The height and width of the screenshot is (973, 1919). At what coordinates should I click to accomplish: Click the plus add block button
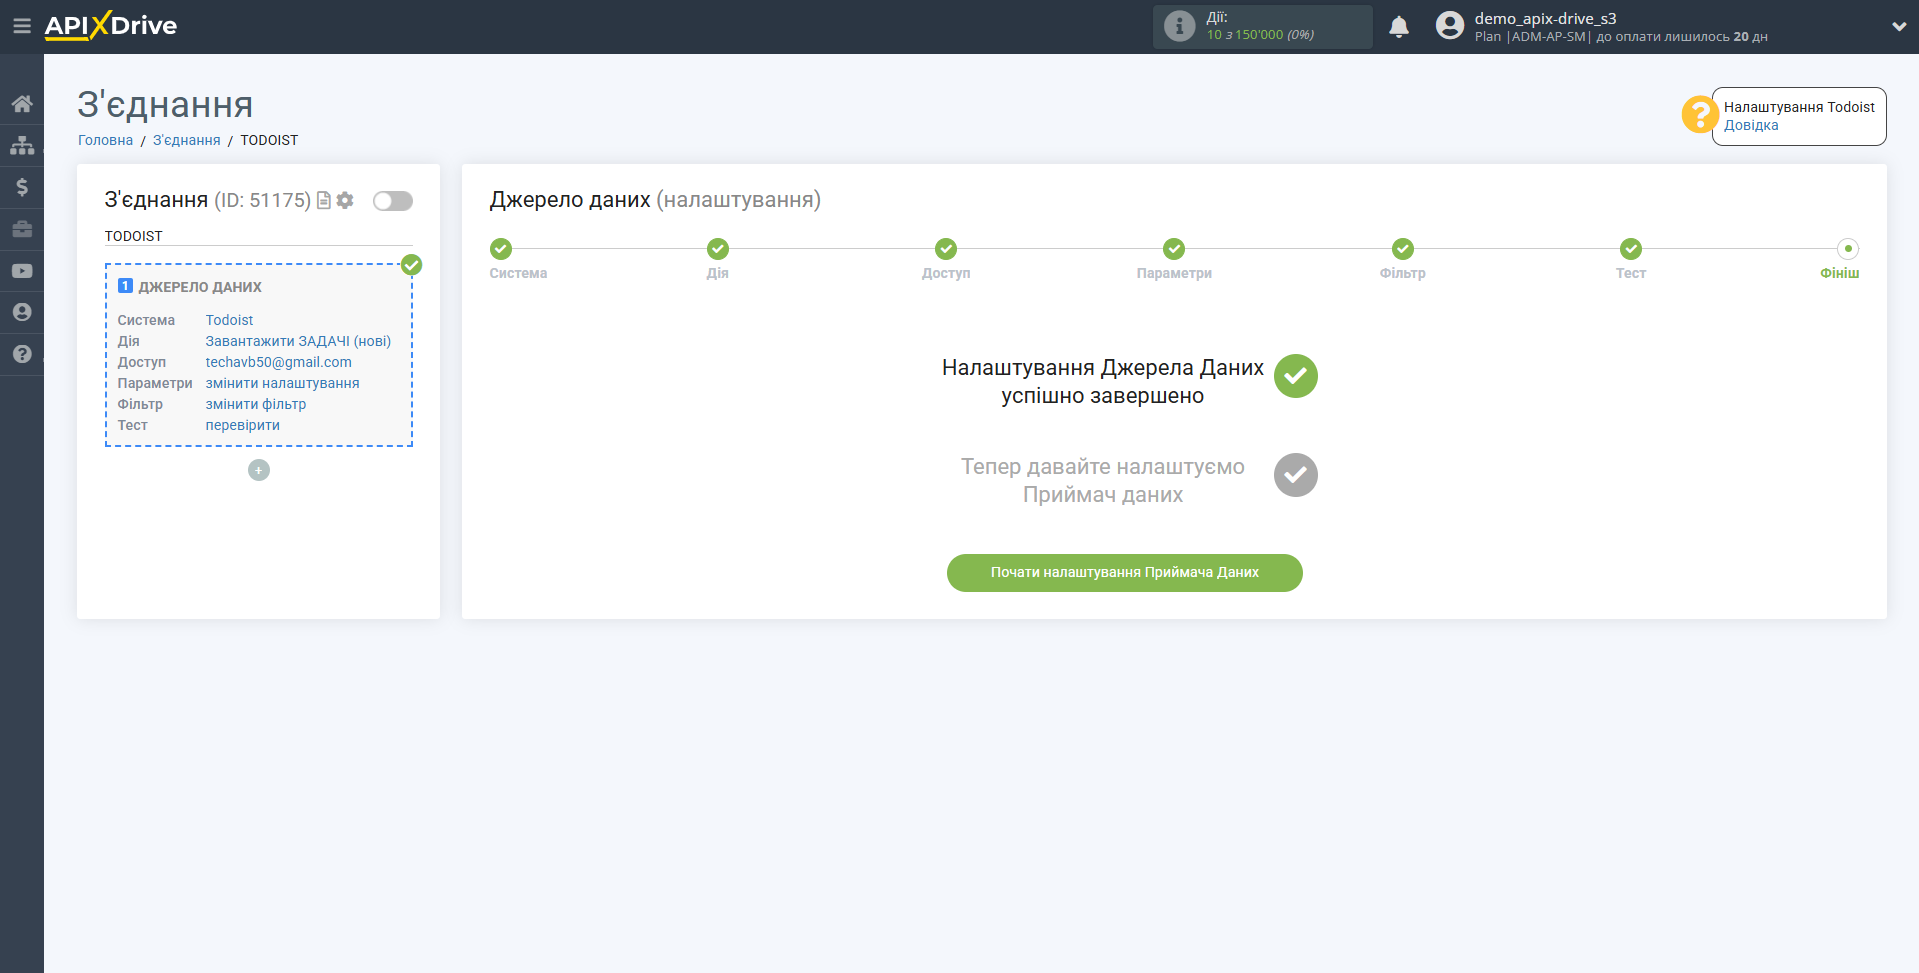[259, 470]
